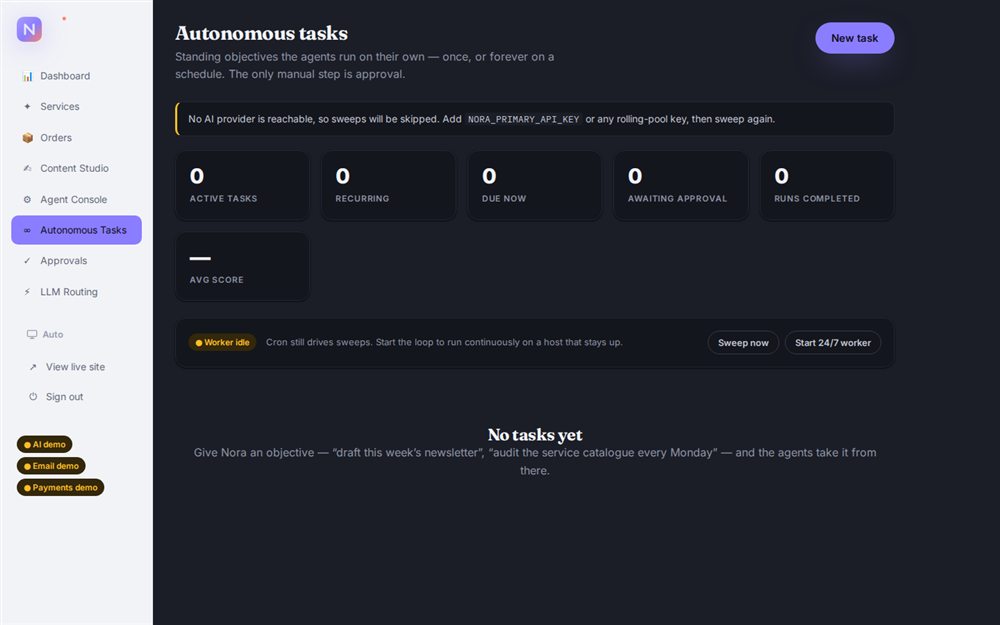Screen dimensions: 1000x625
Task: Open the Orders section
Action: pos(77,138)
